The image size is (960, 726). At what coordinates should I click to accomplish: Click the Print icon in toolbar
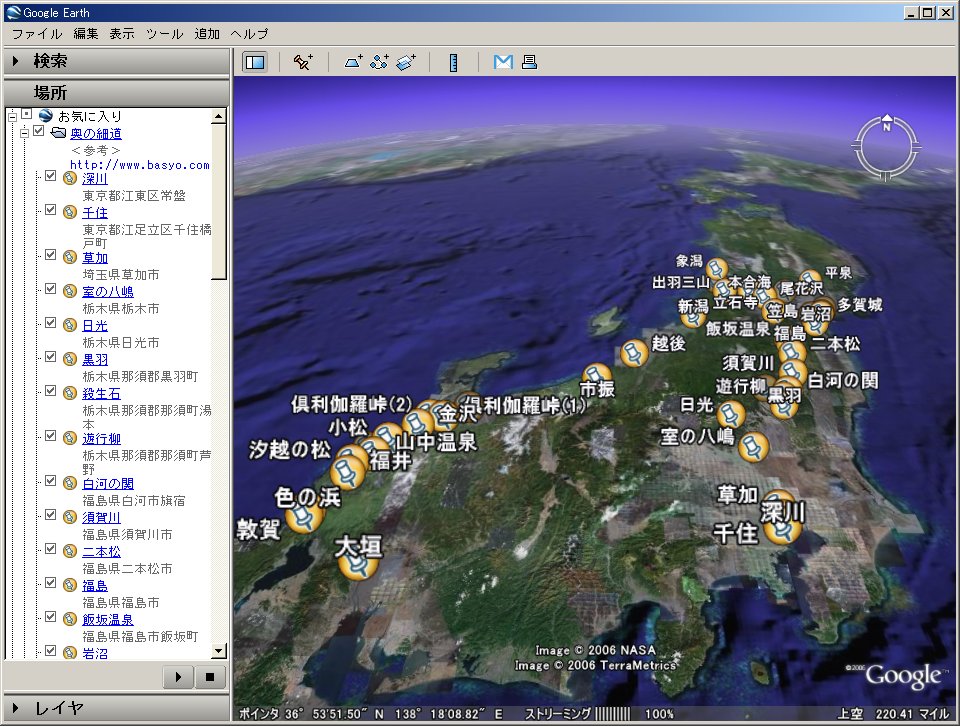529,62
